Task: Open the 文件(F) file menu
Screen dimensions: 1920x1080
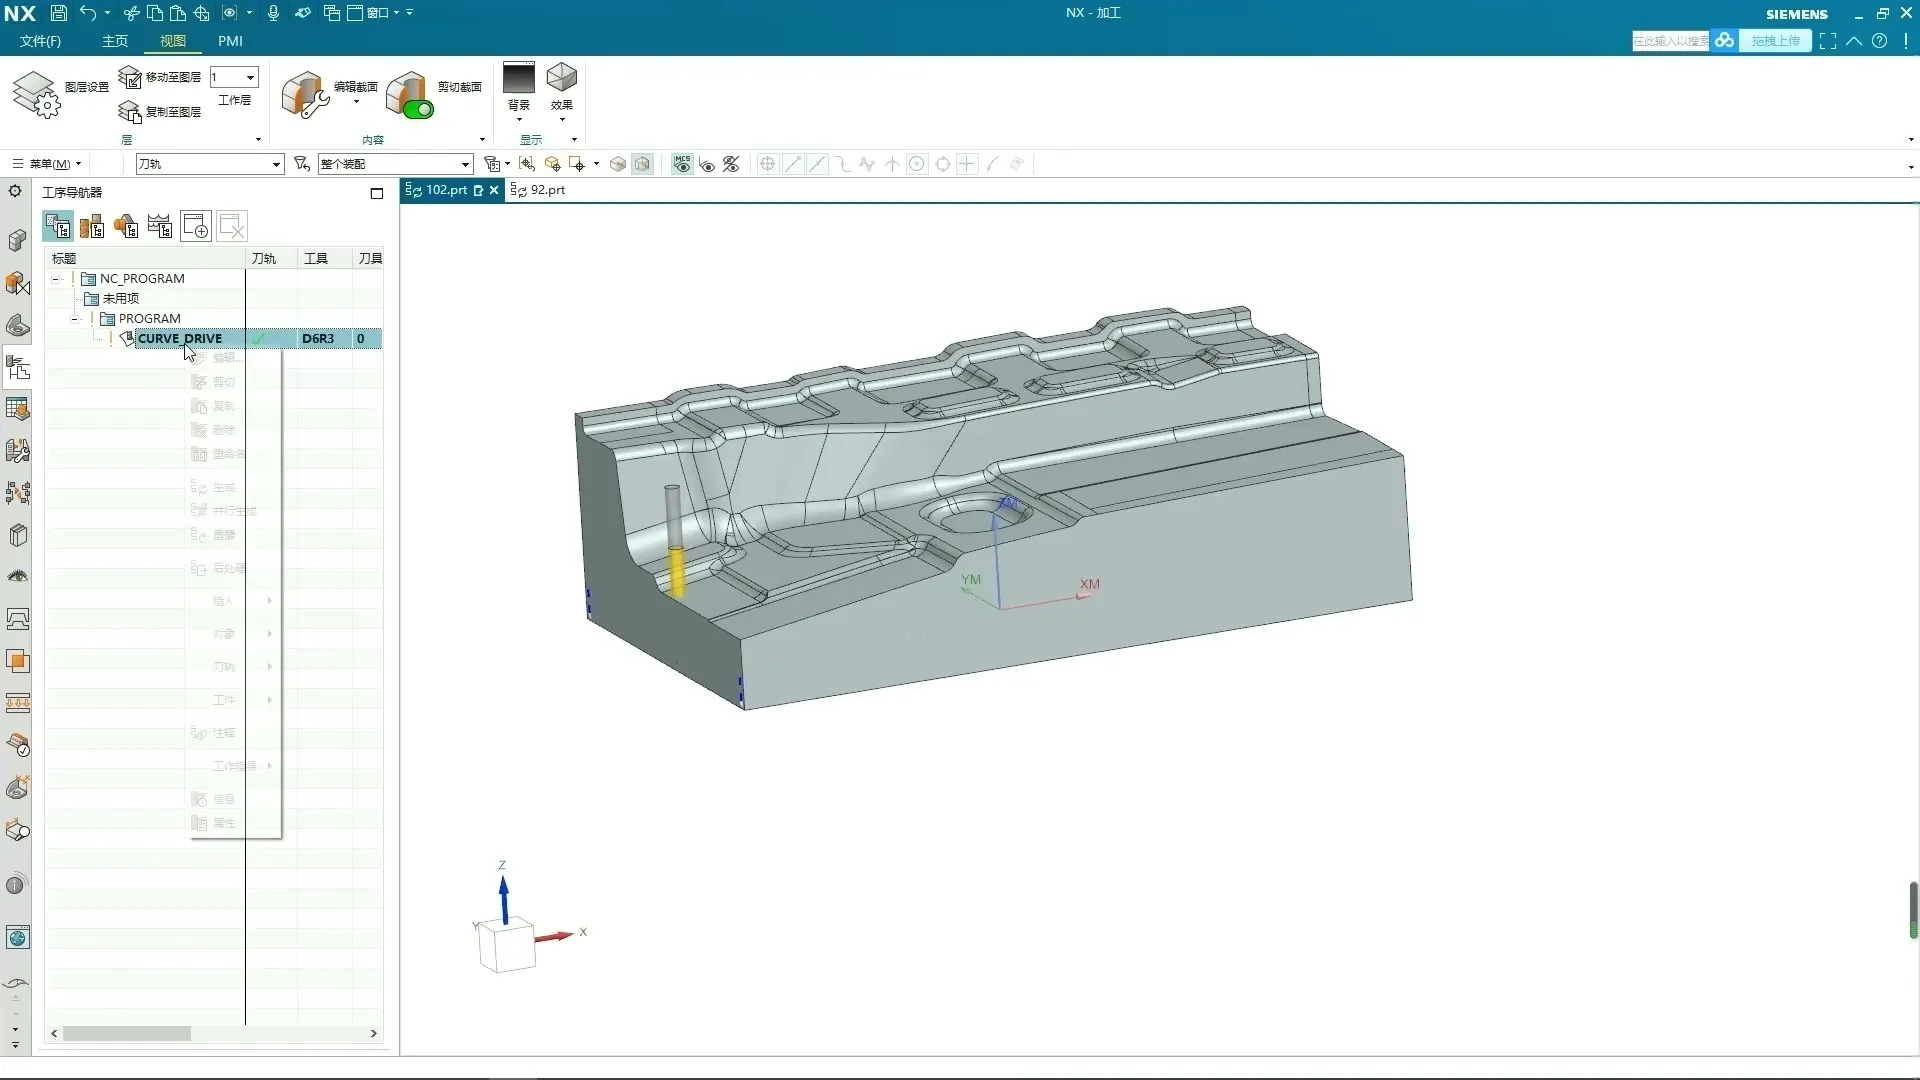Action: [40, 41]
